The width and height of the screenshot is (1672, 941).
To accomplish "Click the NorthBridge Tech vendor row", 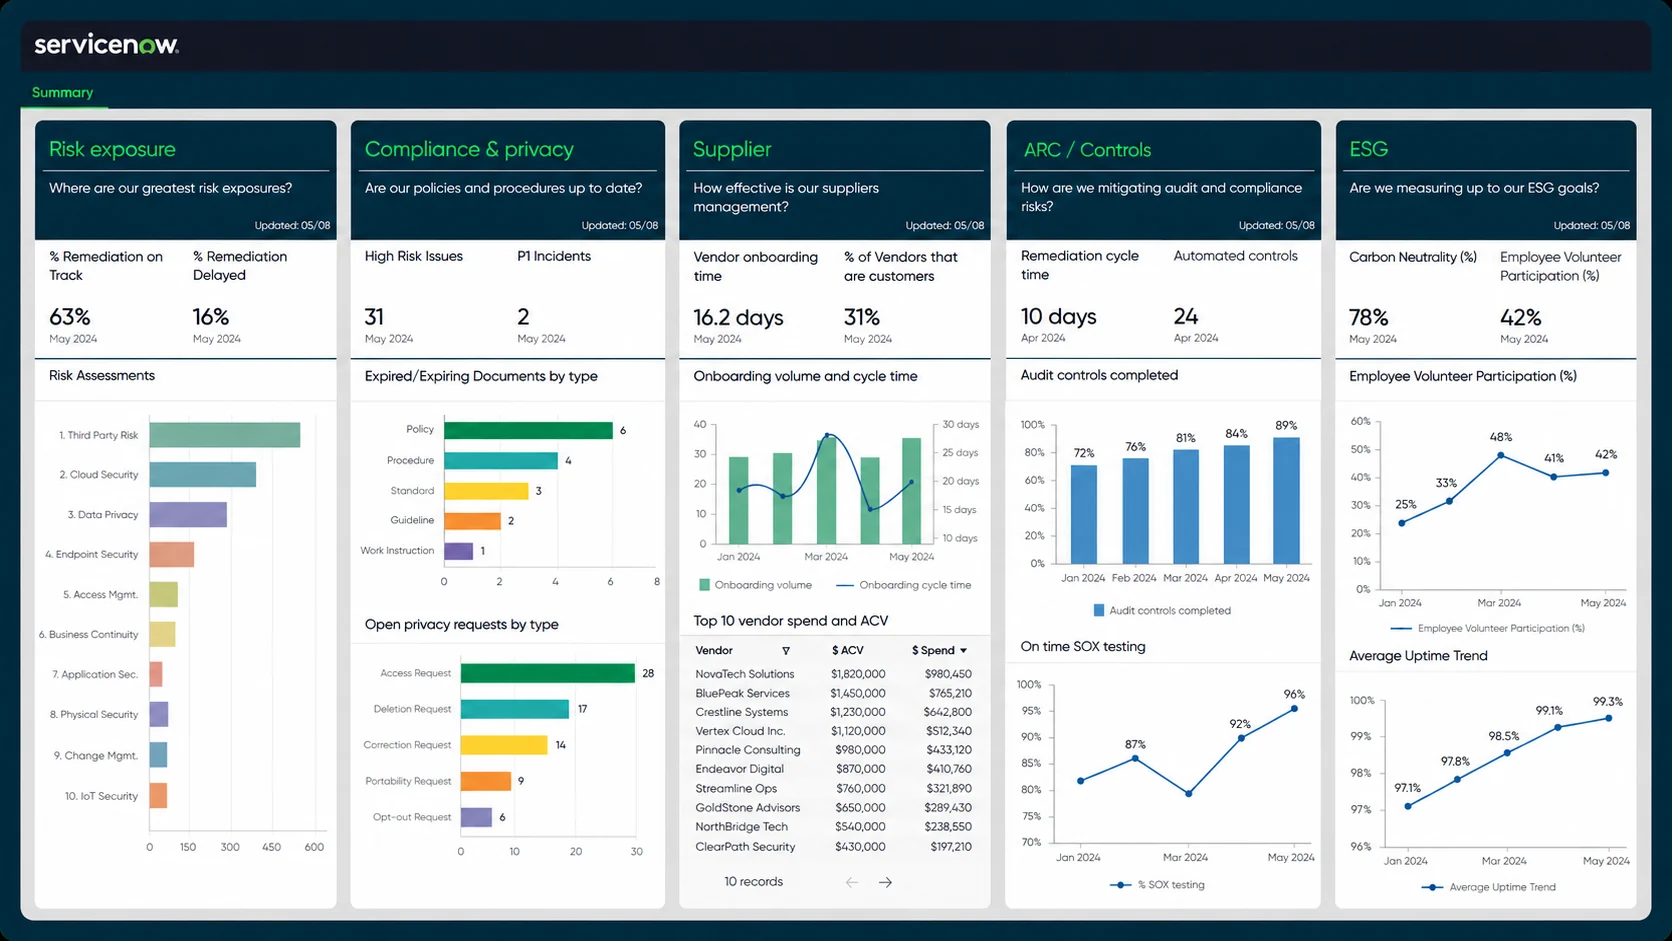I will [x=833, y=827].
